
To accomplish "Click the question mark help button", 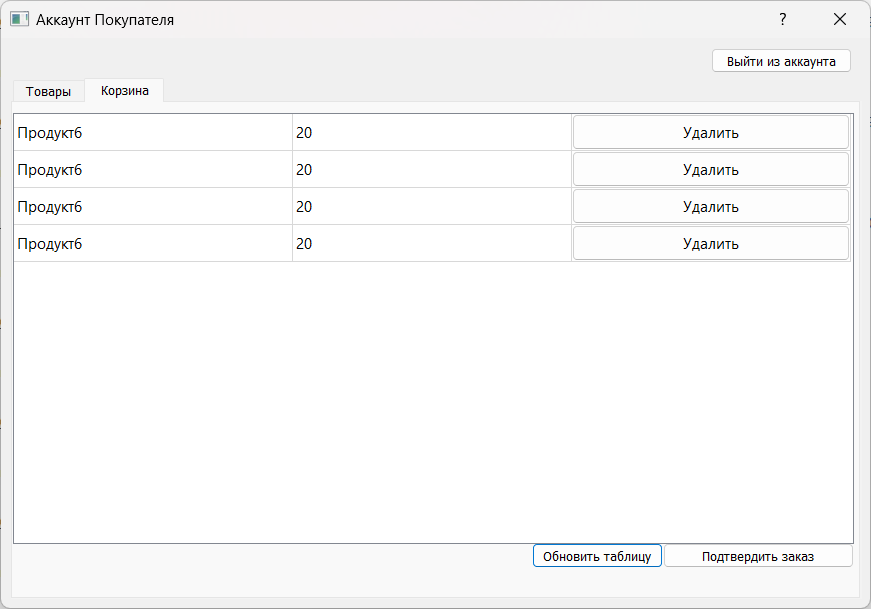I will tap(782, 19).
